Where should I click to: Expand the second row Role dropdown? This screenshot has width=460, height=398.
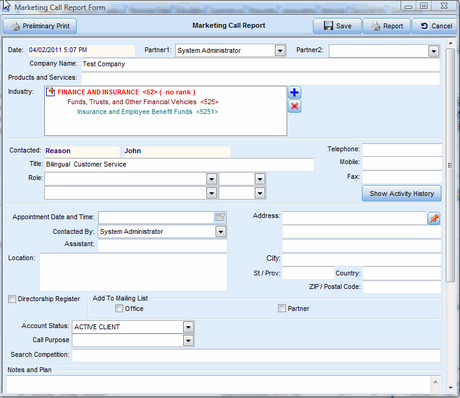click(x=211, y=193)
